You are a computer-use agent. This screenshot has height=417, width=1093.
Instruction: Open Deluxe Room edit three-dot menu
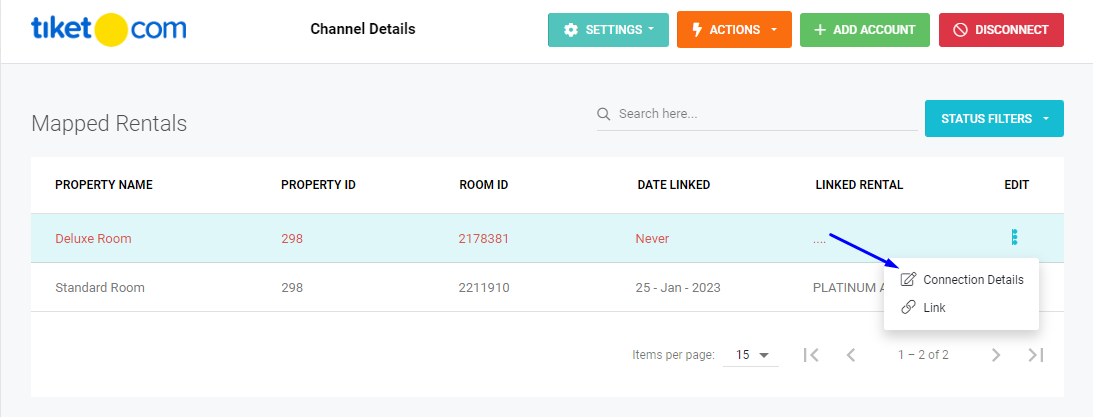click(x=1015, y=238)
